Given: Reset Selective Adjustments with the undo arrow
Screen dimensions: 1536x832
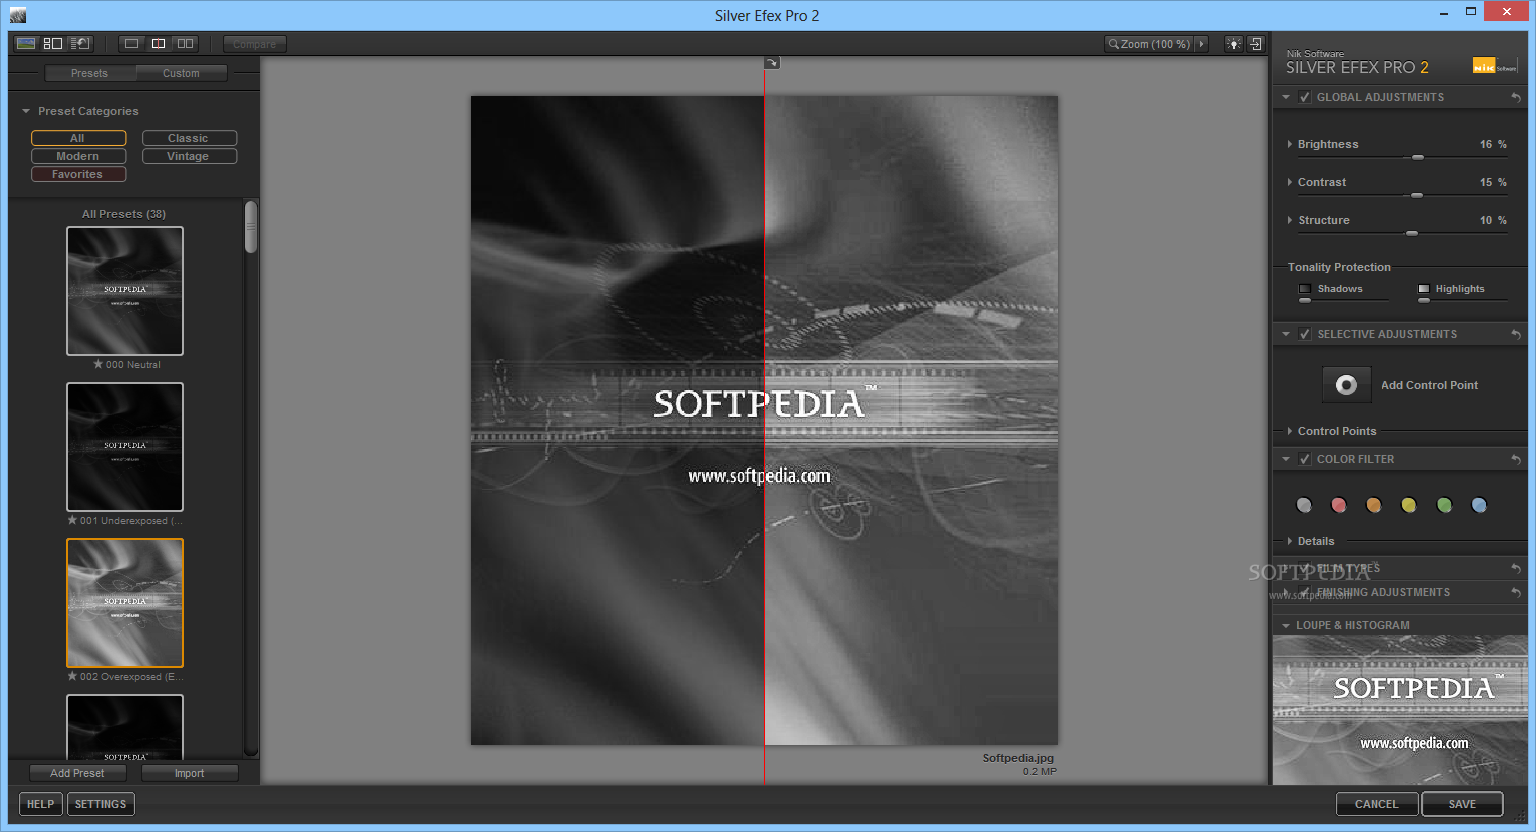Looking at the screenshot, I should 1516,334.
